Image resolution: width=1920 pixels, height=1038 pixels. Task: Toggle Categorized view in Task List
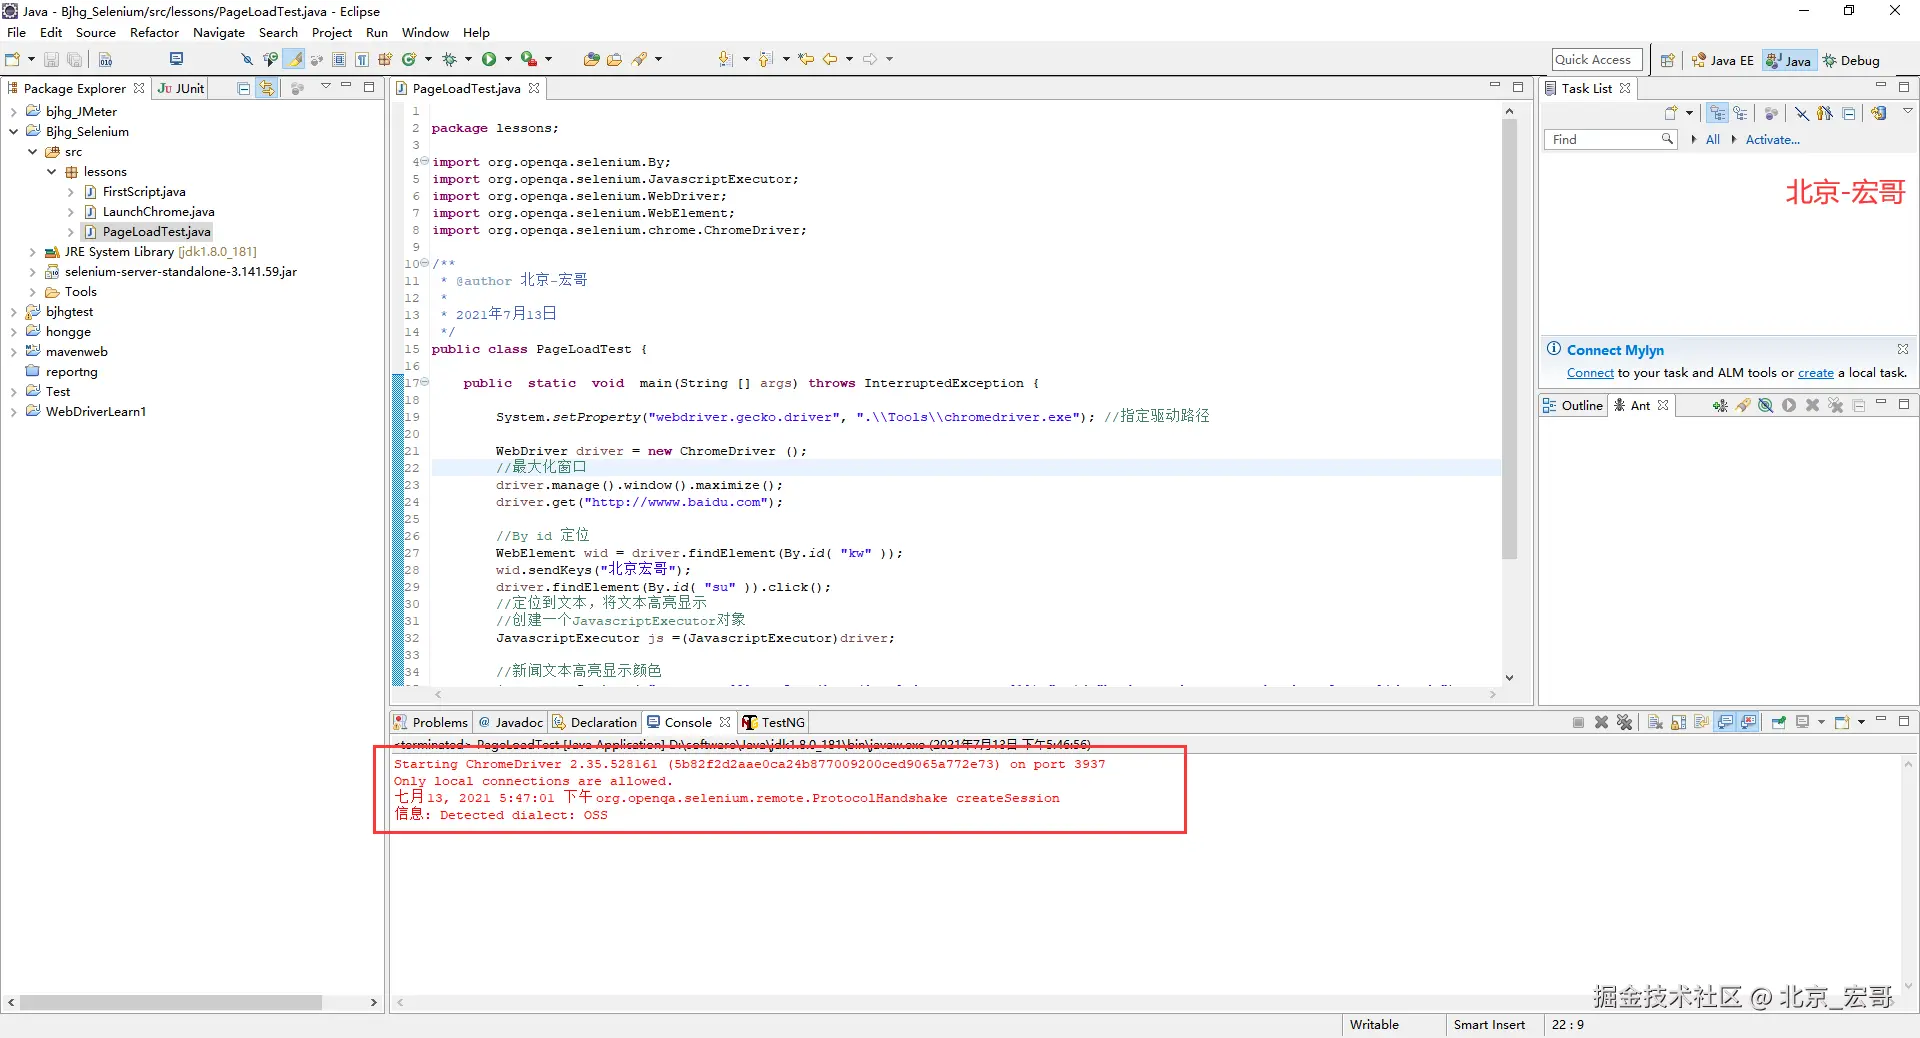tap(1717, 114)
